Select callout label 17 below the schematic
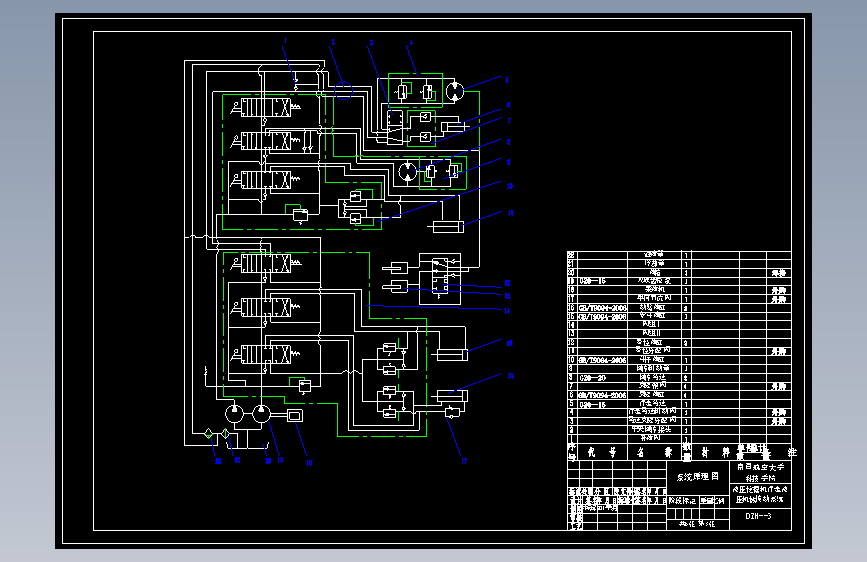 tap(464, 461)
